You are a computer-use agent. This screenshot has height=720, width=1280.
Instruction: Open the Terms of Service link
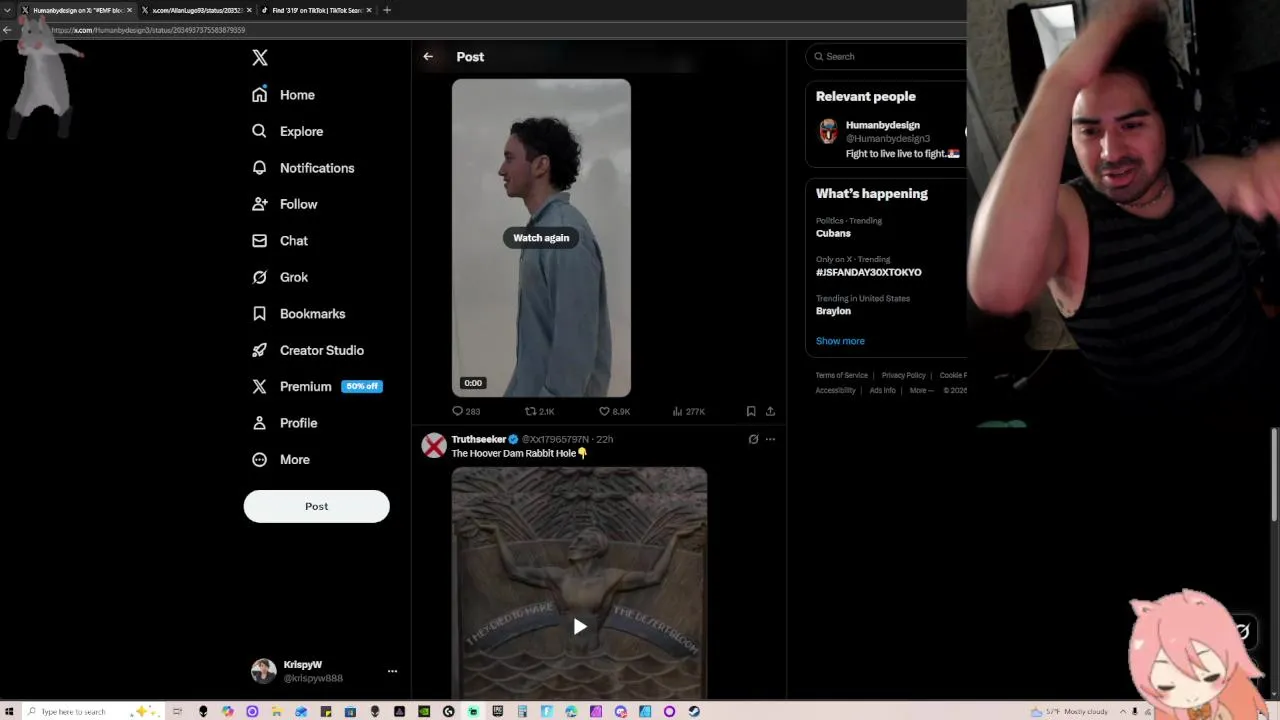[x=842, y=375]
